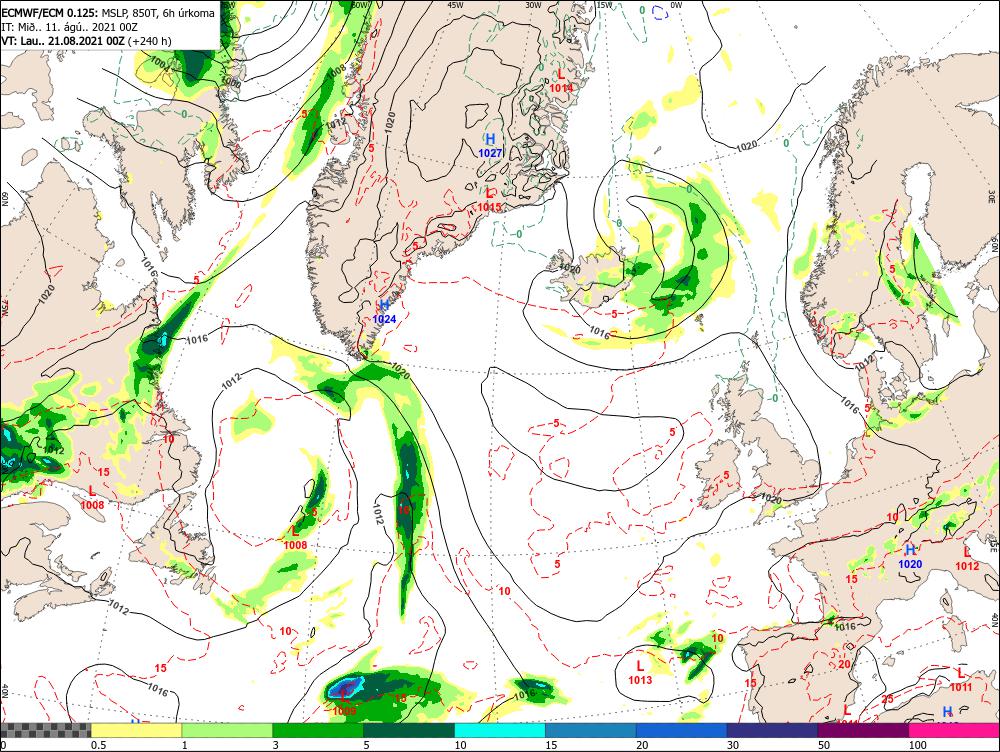Click the '30E' longitude label on the right edge
This screenshot has height=752, width=1000.
992,195
